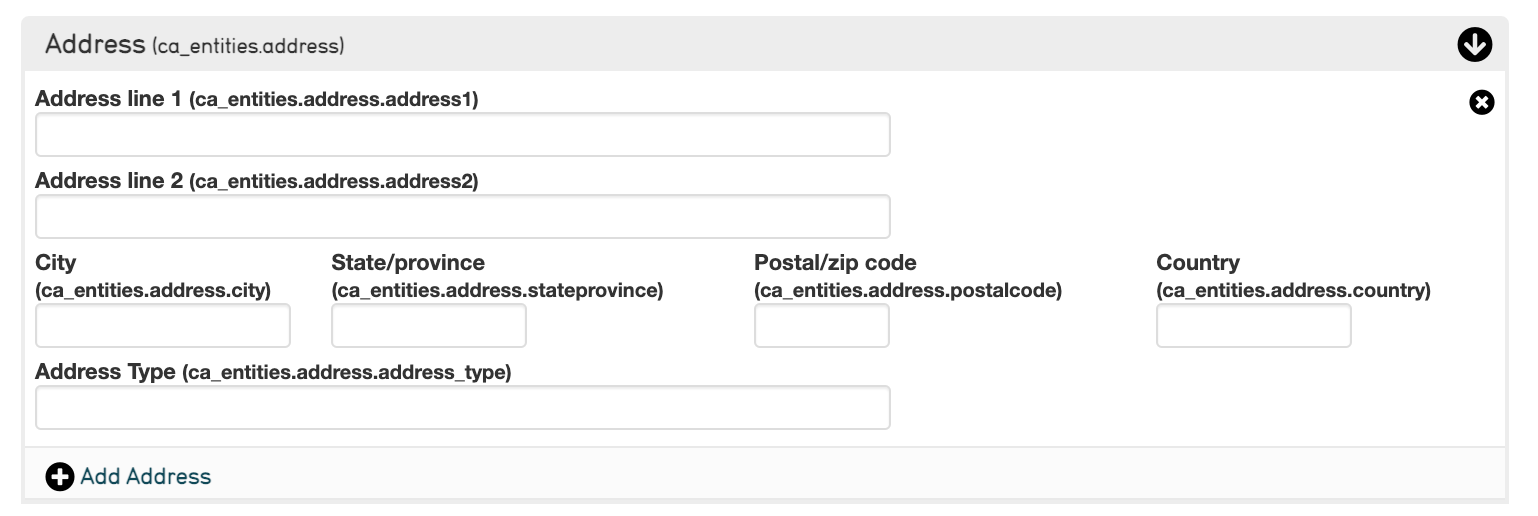The height and width of the screenshot is (516, 1538).
Task: Click into the Address line 2 text box
Action: (462, 217)
